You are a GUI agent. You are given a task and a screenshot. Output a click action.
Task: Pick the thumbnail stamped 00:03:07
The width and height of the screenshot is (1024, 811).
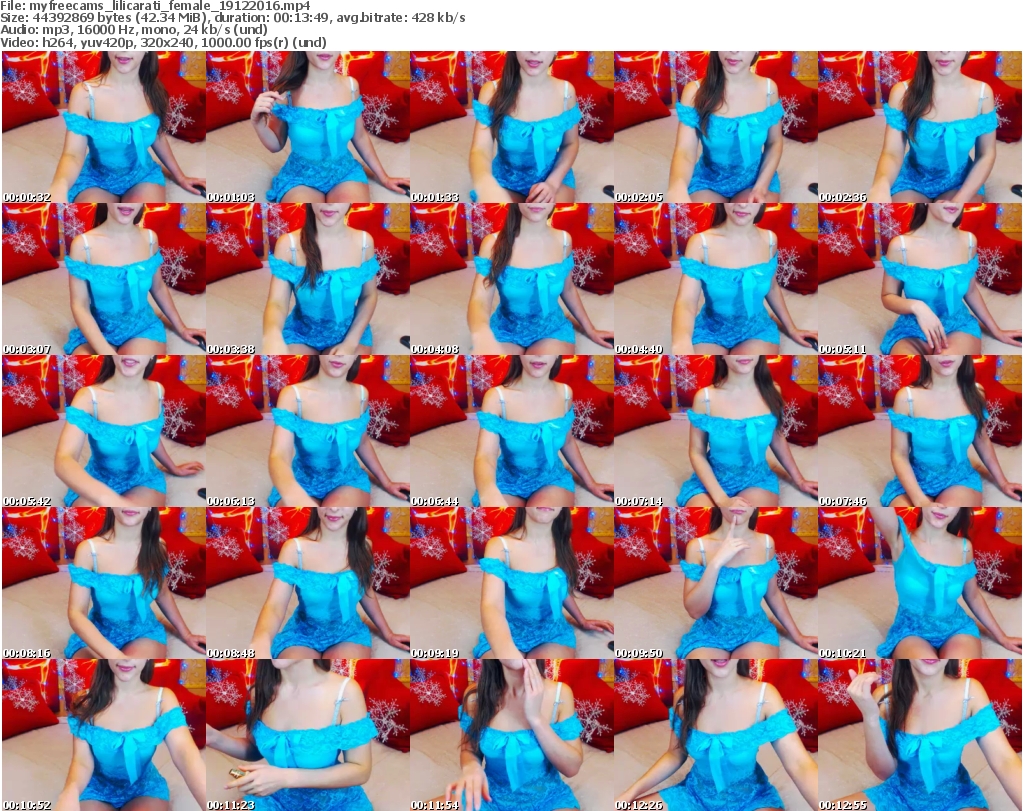pyautogui.click(x=104, y=279)
